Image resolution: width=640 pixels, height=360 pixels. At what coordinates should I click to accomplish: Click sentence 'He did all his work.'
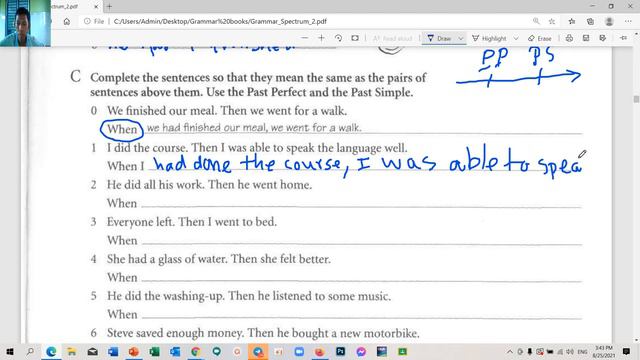click(x=156, y=184)
